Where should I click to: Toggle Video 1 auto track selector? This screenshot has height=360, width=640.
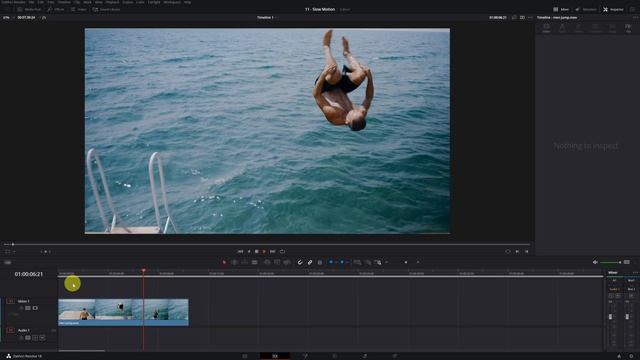pyautogui.click(x=28, y=308)
